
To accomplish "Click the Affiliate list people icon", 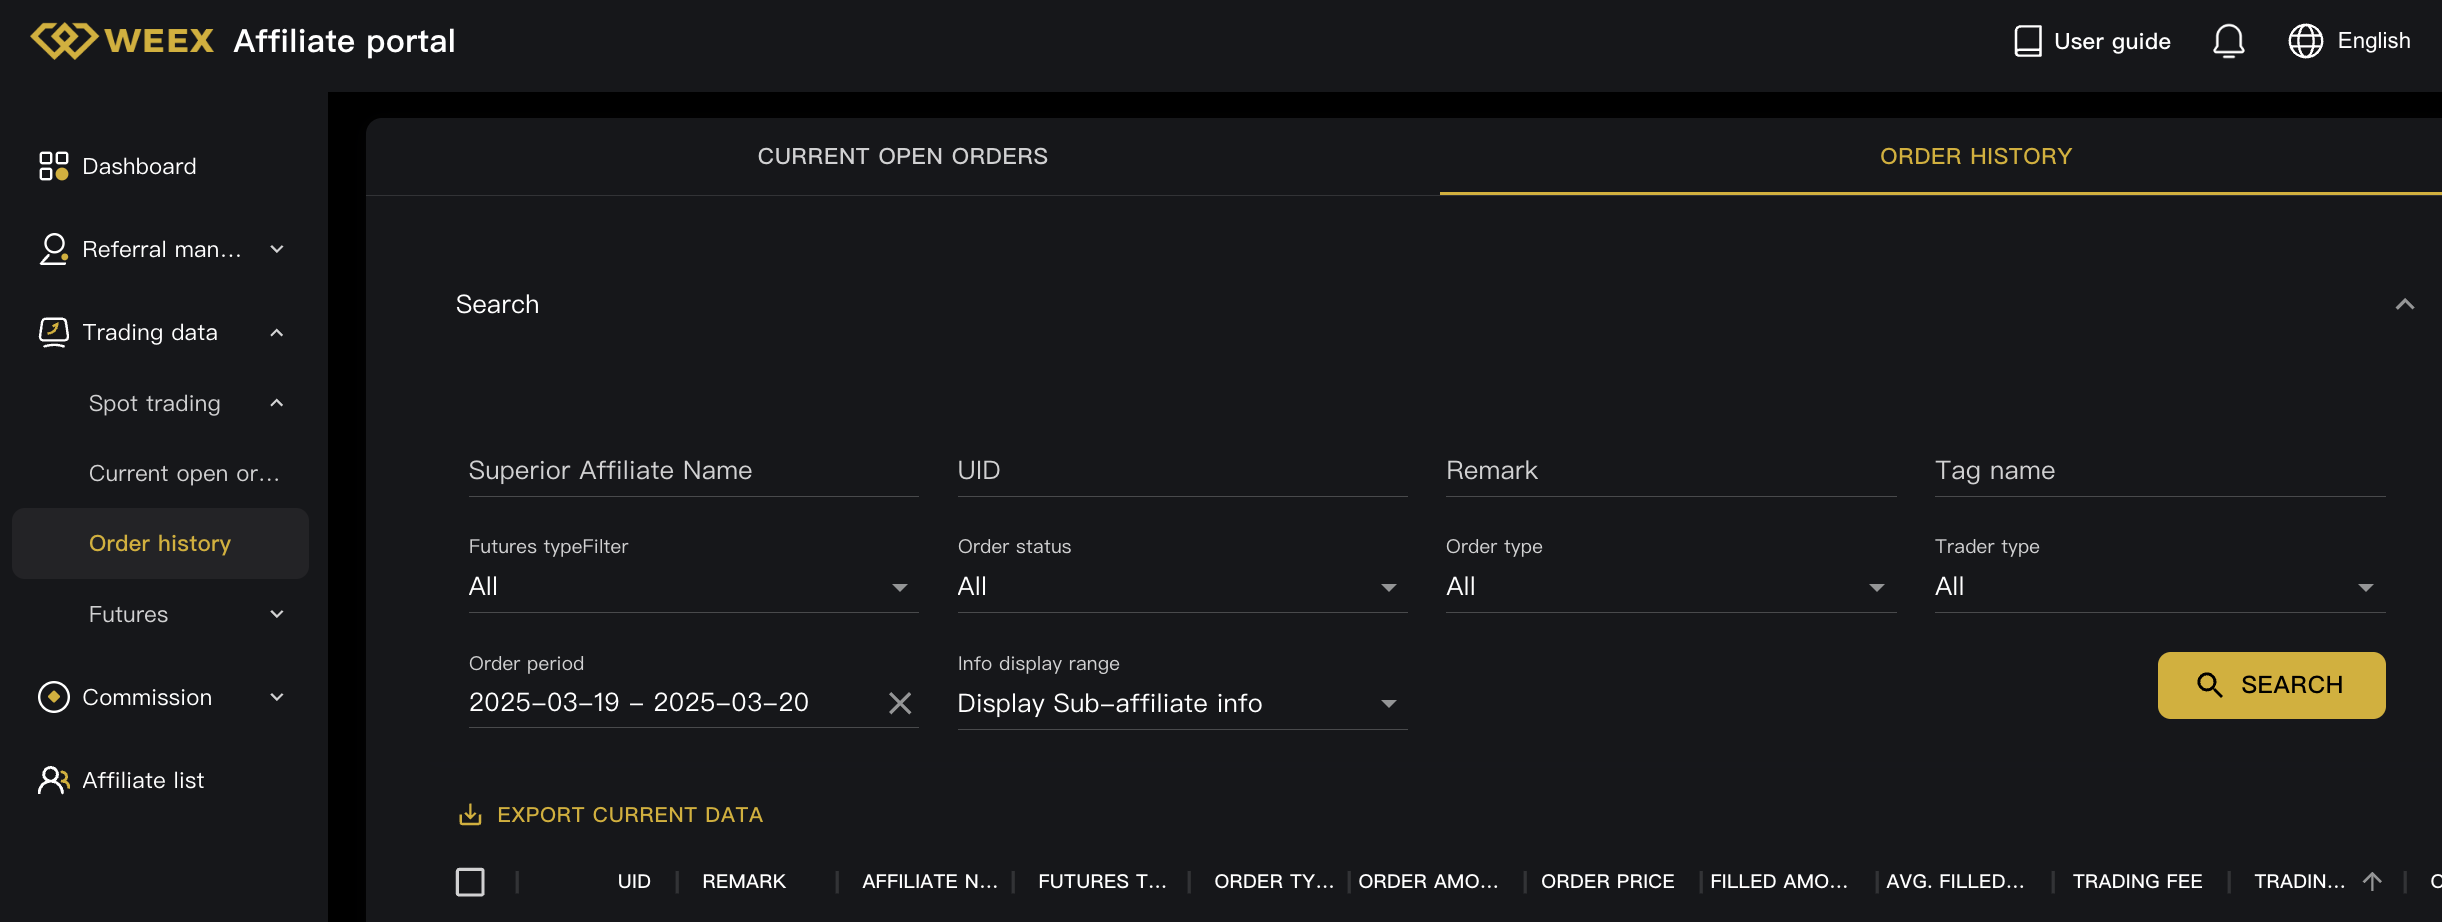I will [x=53, y=780].
